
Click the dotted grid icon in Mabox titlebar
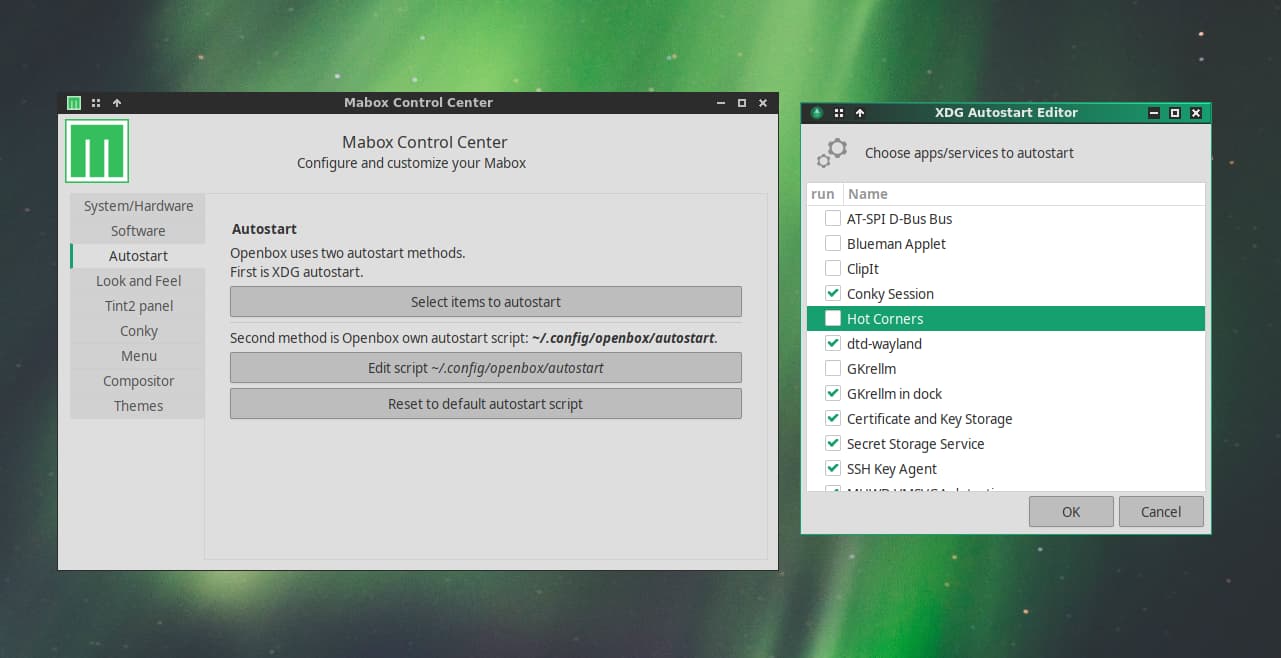coord(96,102)
